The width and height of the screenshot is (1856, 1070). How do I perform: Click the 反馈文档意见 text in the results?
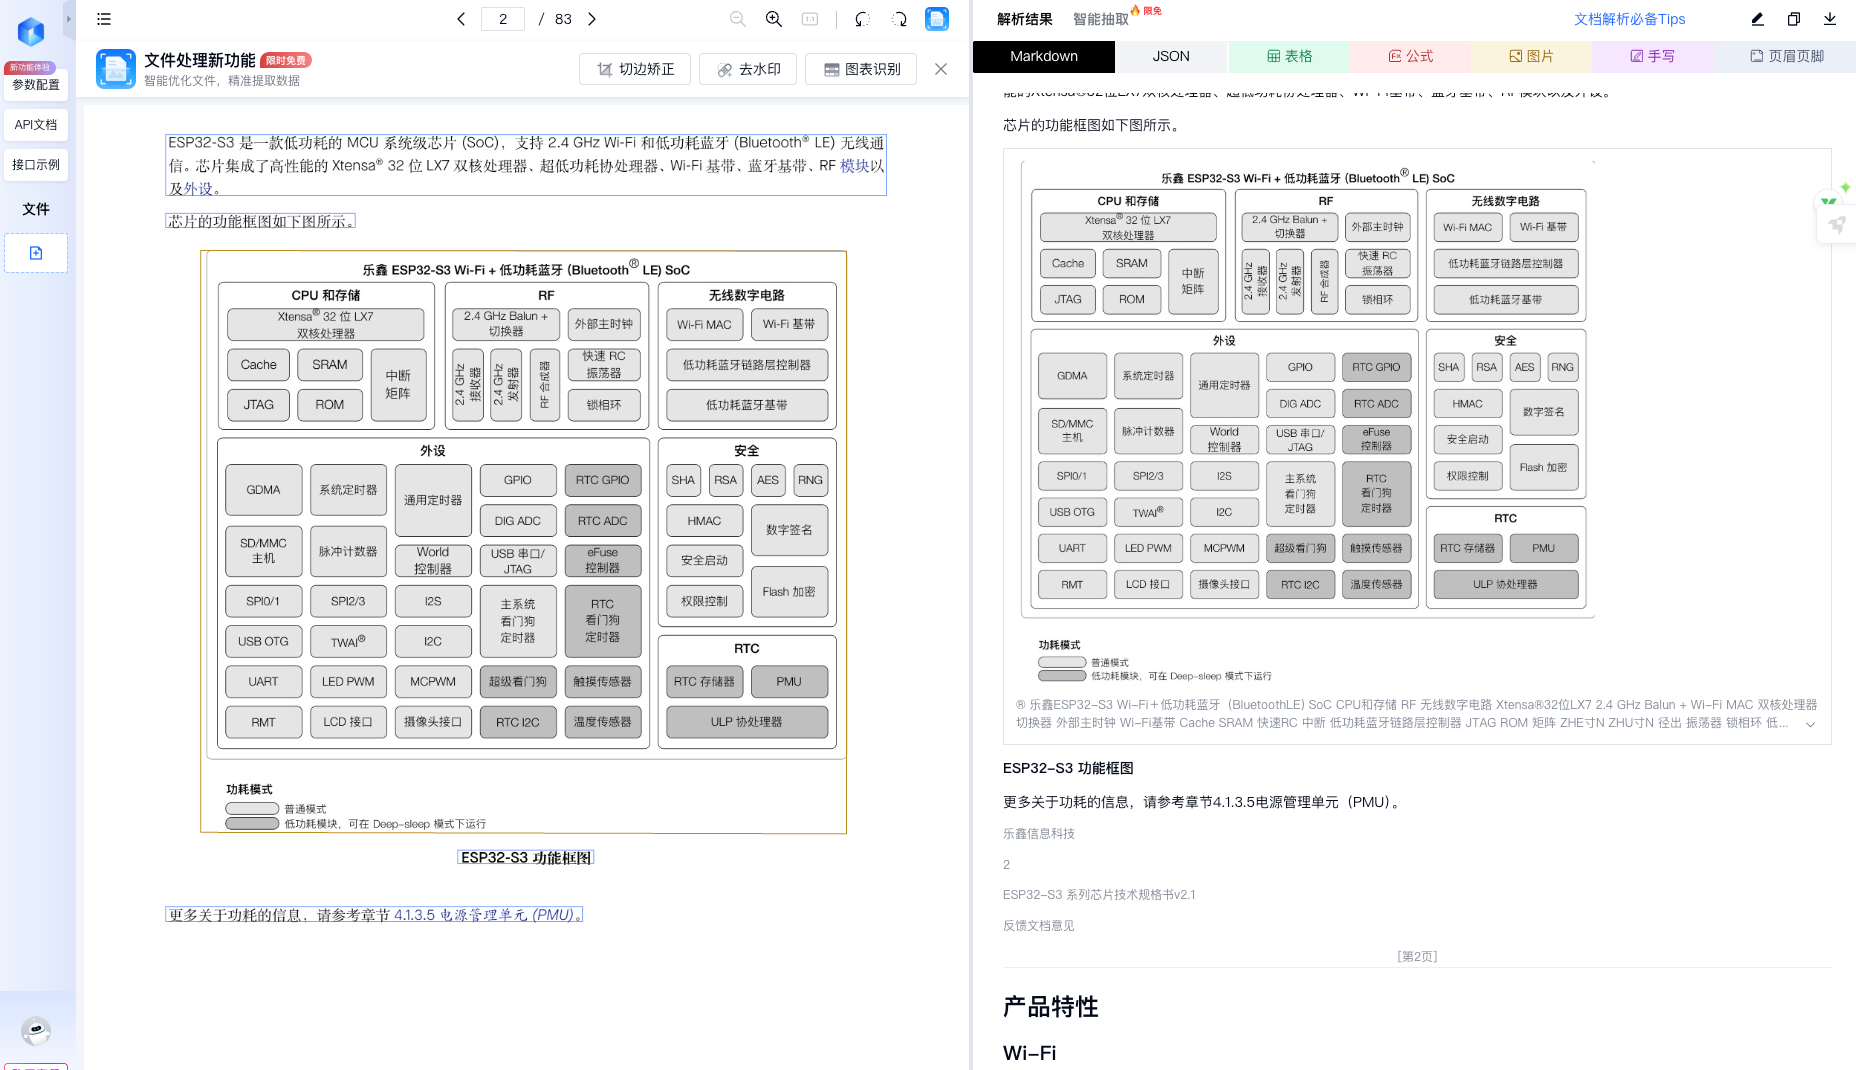(1039, 926)
